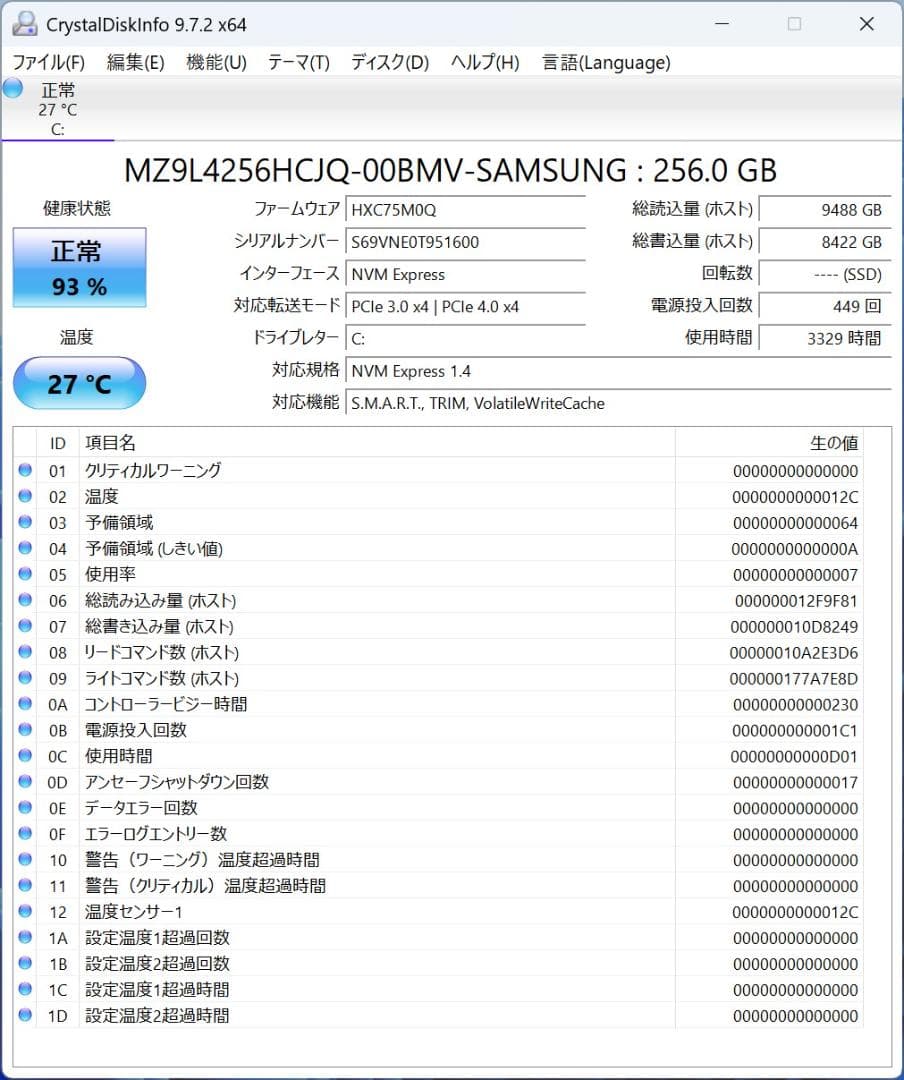This screenshot has height=1080, width=904.
Task: Click blue indicator next to 温度 row
Action: (25, 496)
